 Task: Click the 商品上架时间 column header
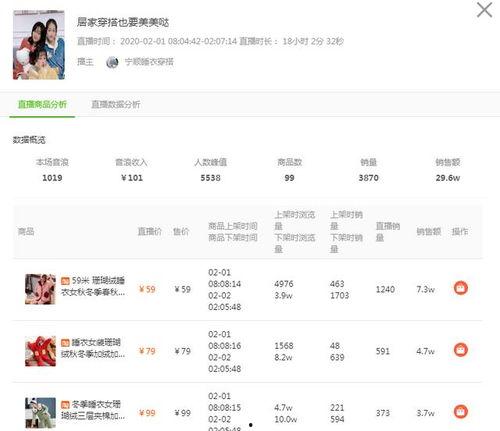[x=233, y=226]
